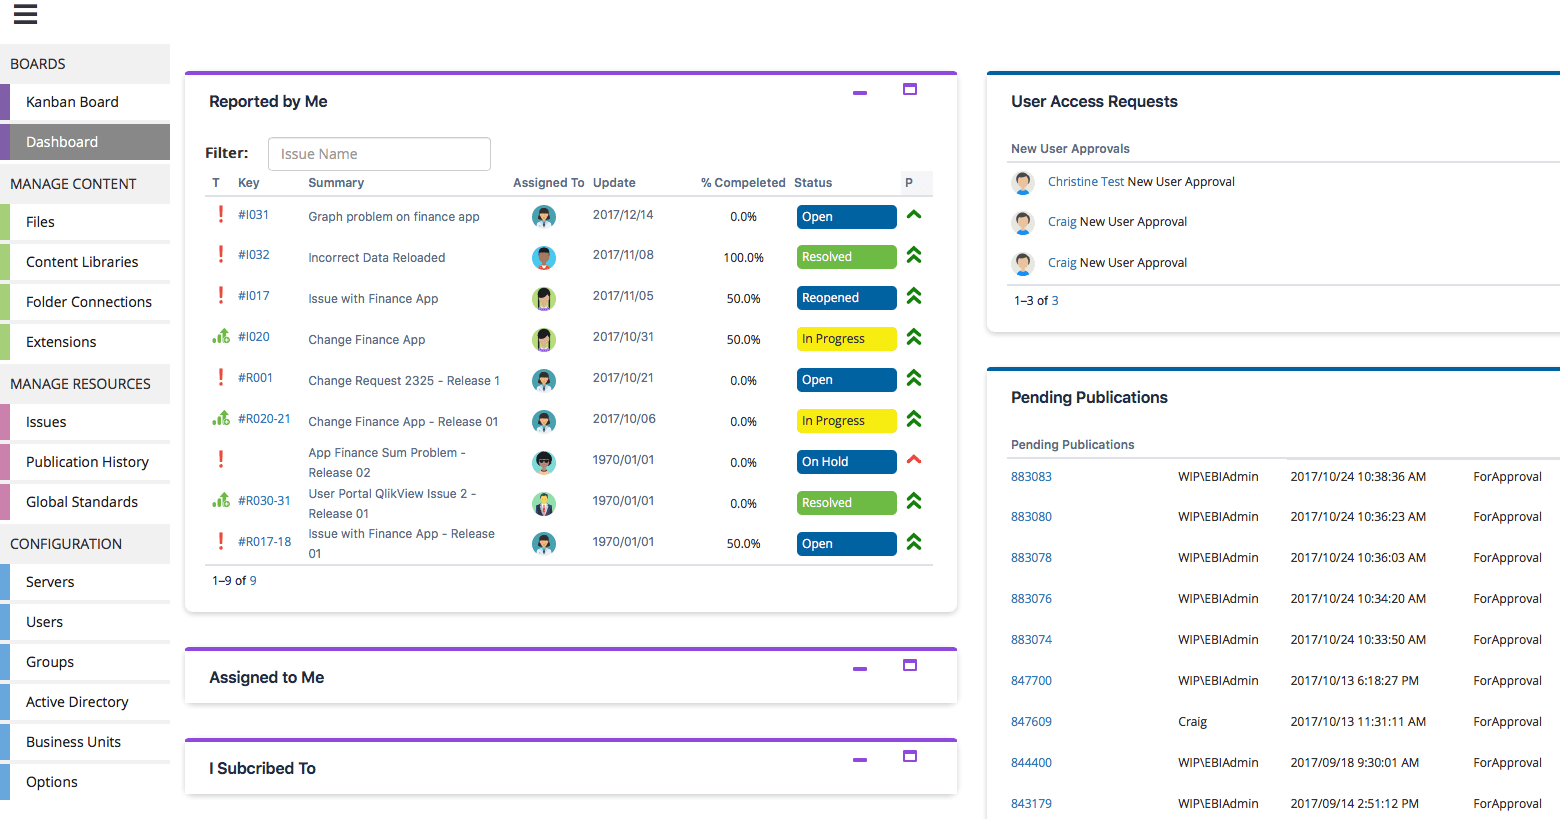The image size is (1560, 819).
Task: Maximize the Reported by Me panel
Action: coord(910,90)
